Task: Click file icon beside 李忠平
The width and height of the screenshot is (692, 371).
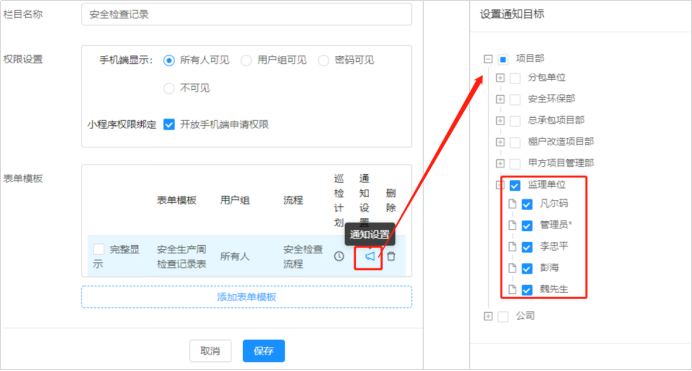Action: pyautogui.click(x=512, y=246)
